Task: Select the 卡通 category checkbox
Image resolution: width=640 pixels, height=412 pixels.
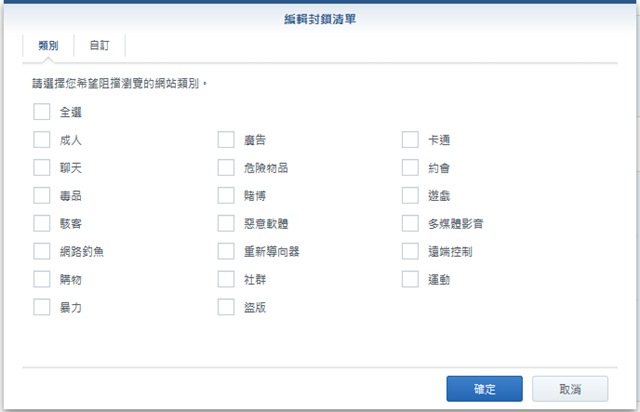Action: [x=410, y=140]
